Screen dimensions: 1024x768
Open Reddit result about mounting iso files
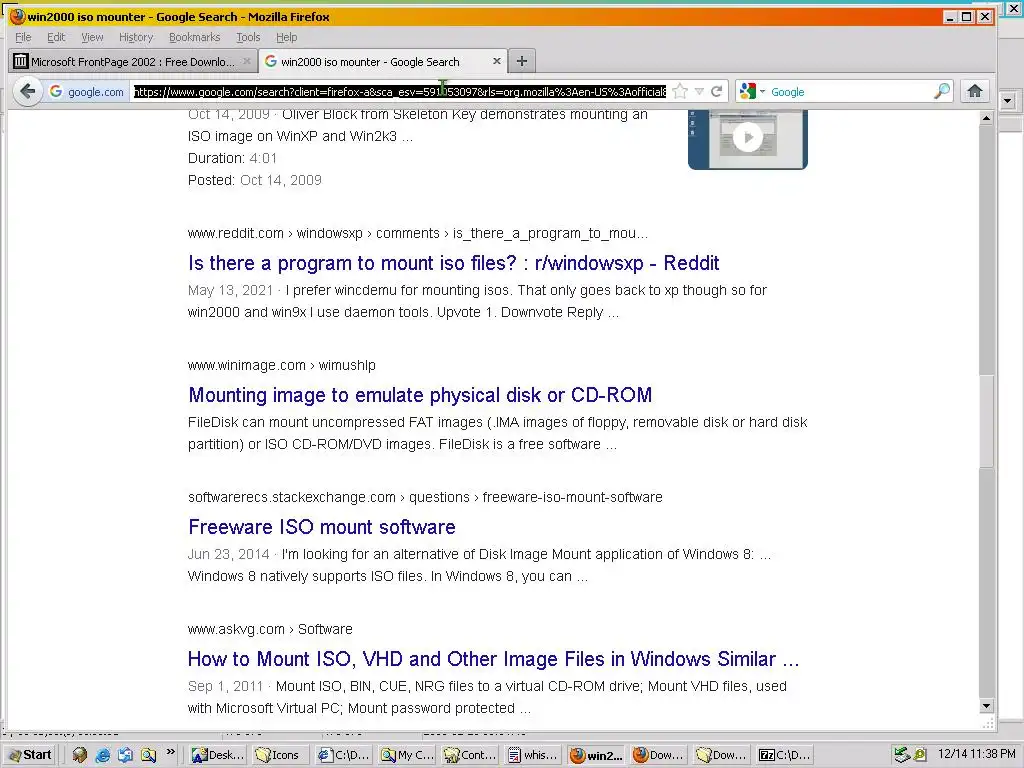click(453, 263)
